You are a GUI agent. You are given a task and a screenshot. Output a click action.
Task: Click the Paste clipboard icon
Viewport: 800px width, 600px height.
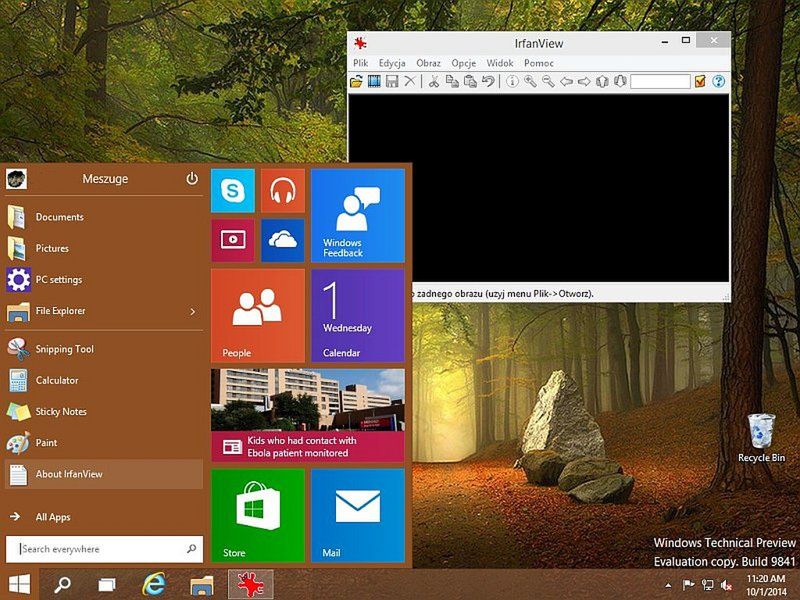(x=470, y=81)
